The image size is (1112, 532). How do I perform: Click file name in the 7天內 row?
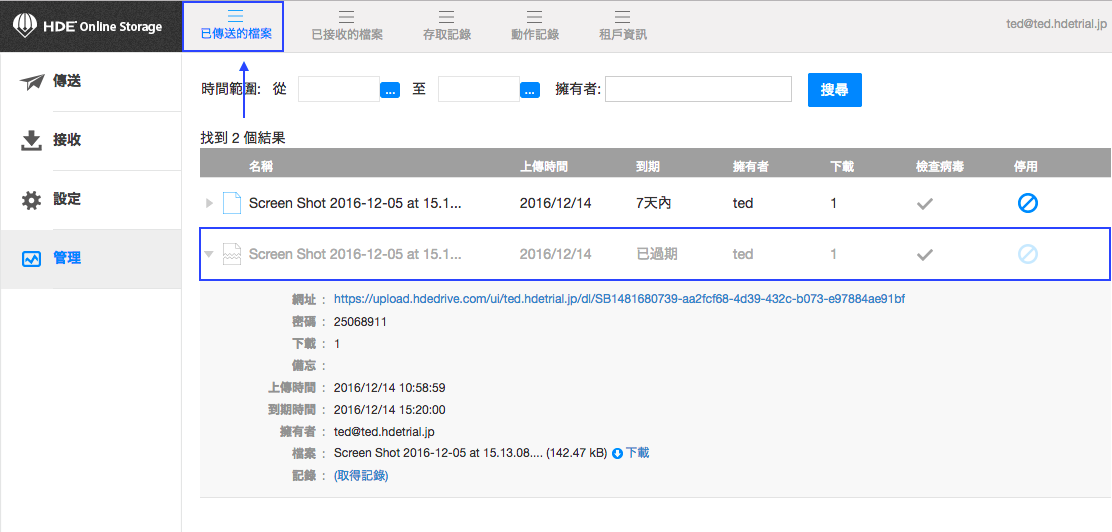click(355, 204)
